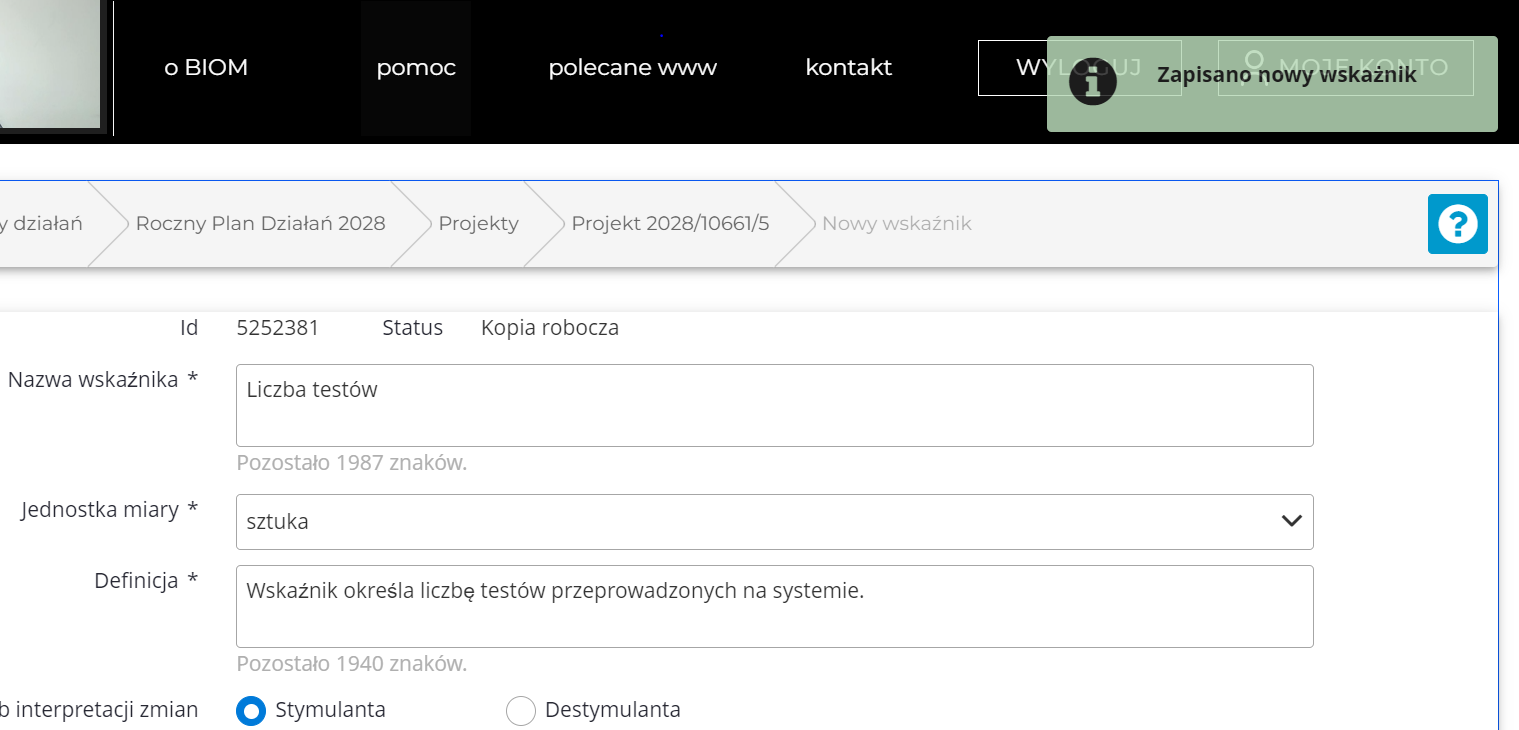Click the WYLOGUJ button
The height and width of the screenshot is (730, 1519).
click(1010, 68)
